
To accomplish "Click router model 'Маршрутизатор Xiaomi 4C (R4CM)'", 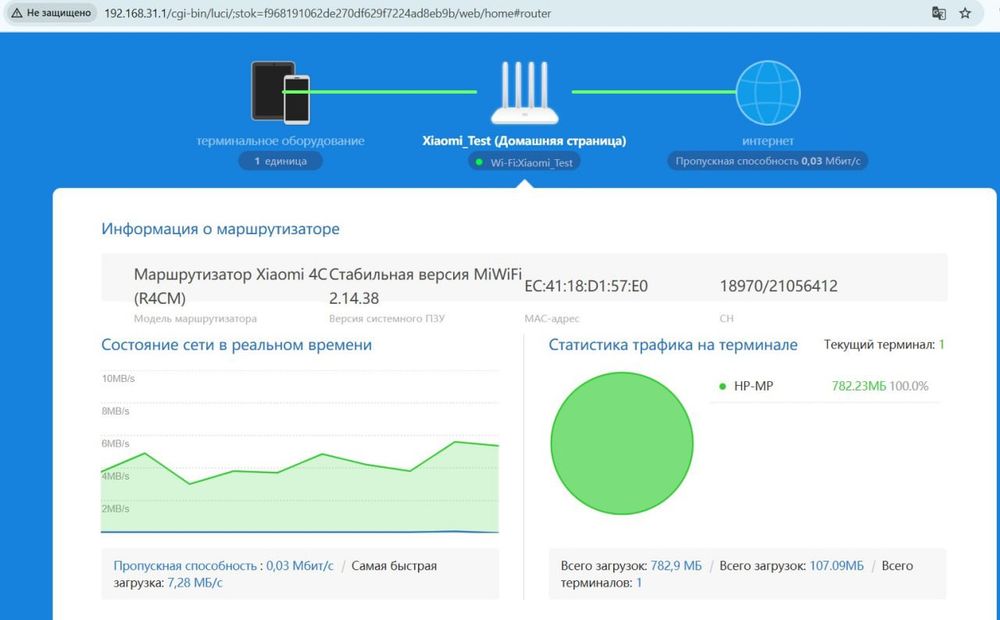I will point(230,286).
